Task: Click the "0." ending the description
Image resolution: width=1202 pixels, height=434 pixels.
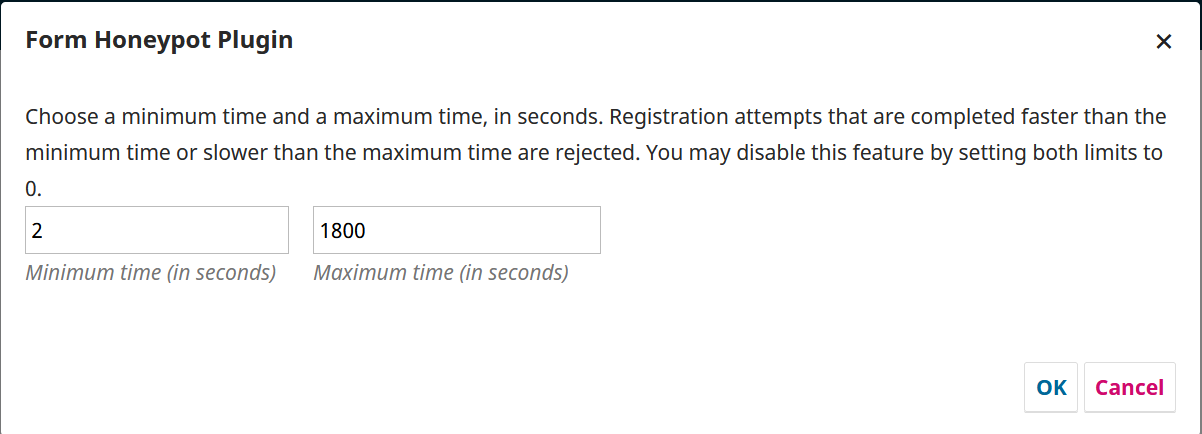Action: (34, 188)
